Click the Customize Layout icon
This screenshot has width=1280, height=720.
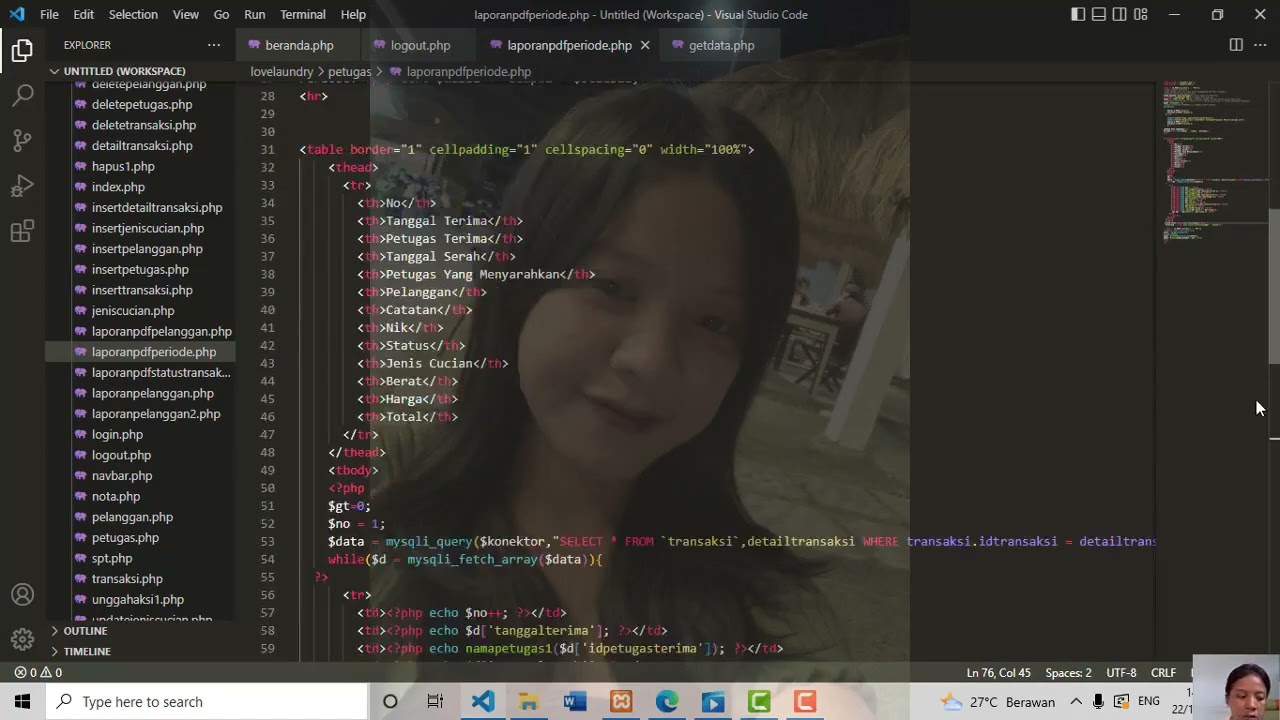[1141, 14]
